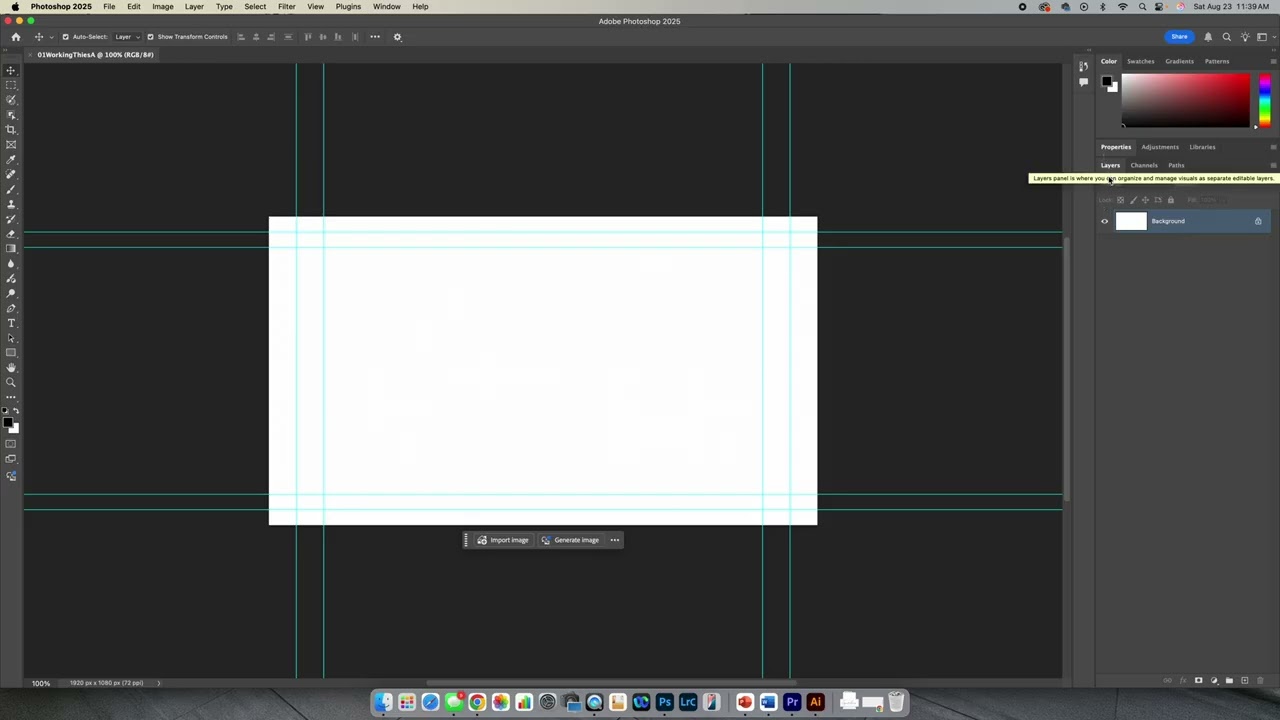
Task: Click Delete layer trash icon in Layers panel
Action: point(1260,681)
